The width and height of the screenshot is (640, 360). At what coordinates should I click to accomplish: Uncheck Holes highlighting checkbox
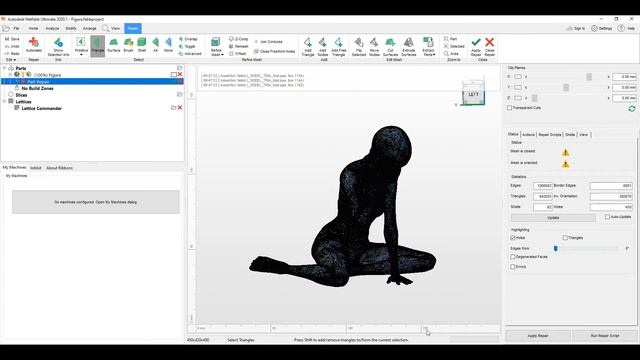coord(513,238)
